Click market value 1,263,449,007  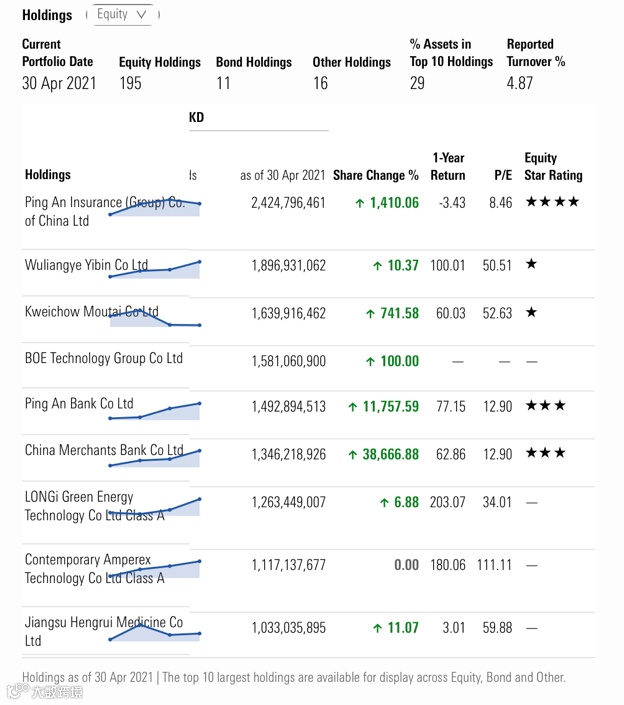tap(288, 502)
